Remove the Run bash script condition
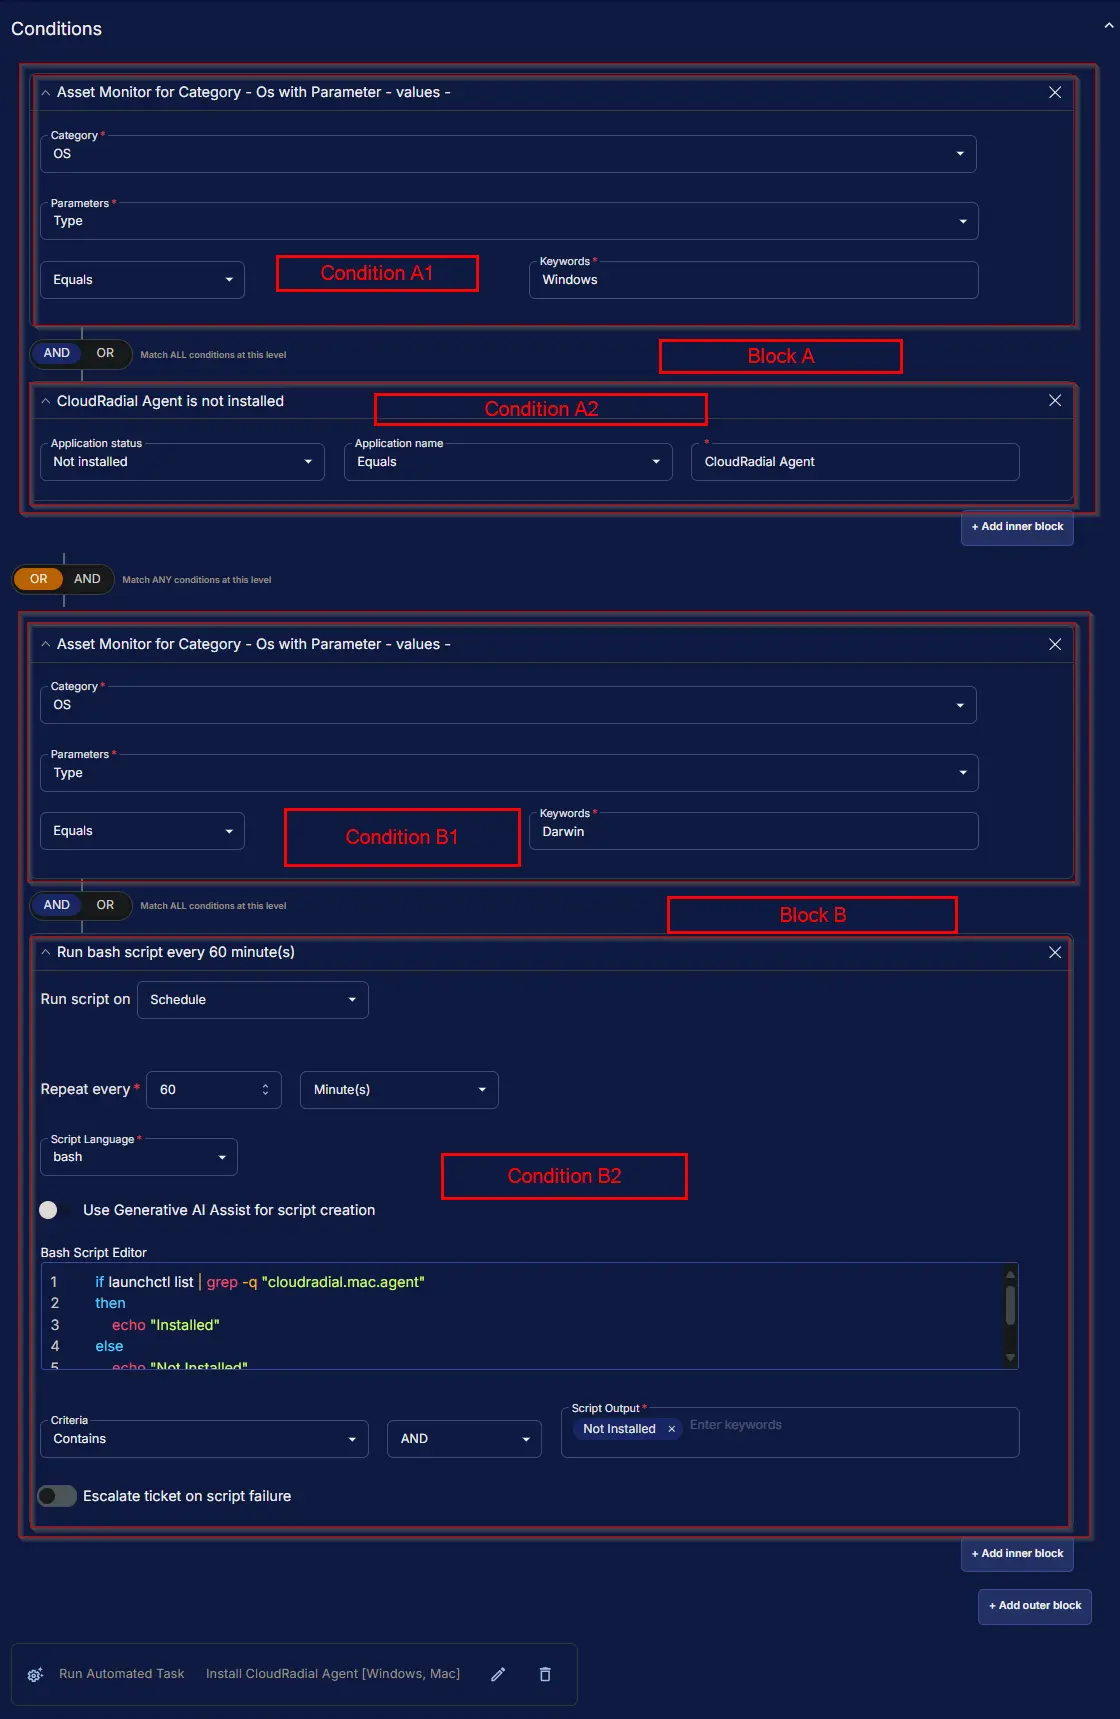 point(1054,953)
